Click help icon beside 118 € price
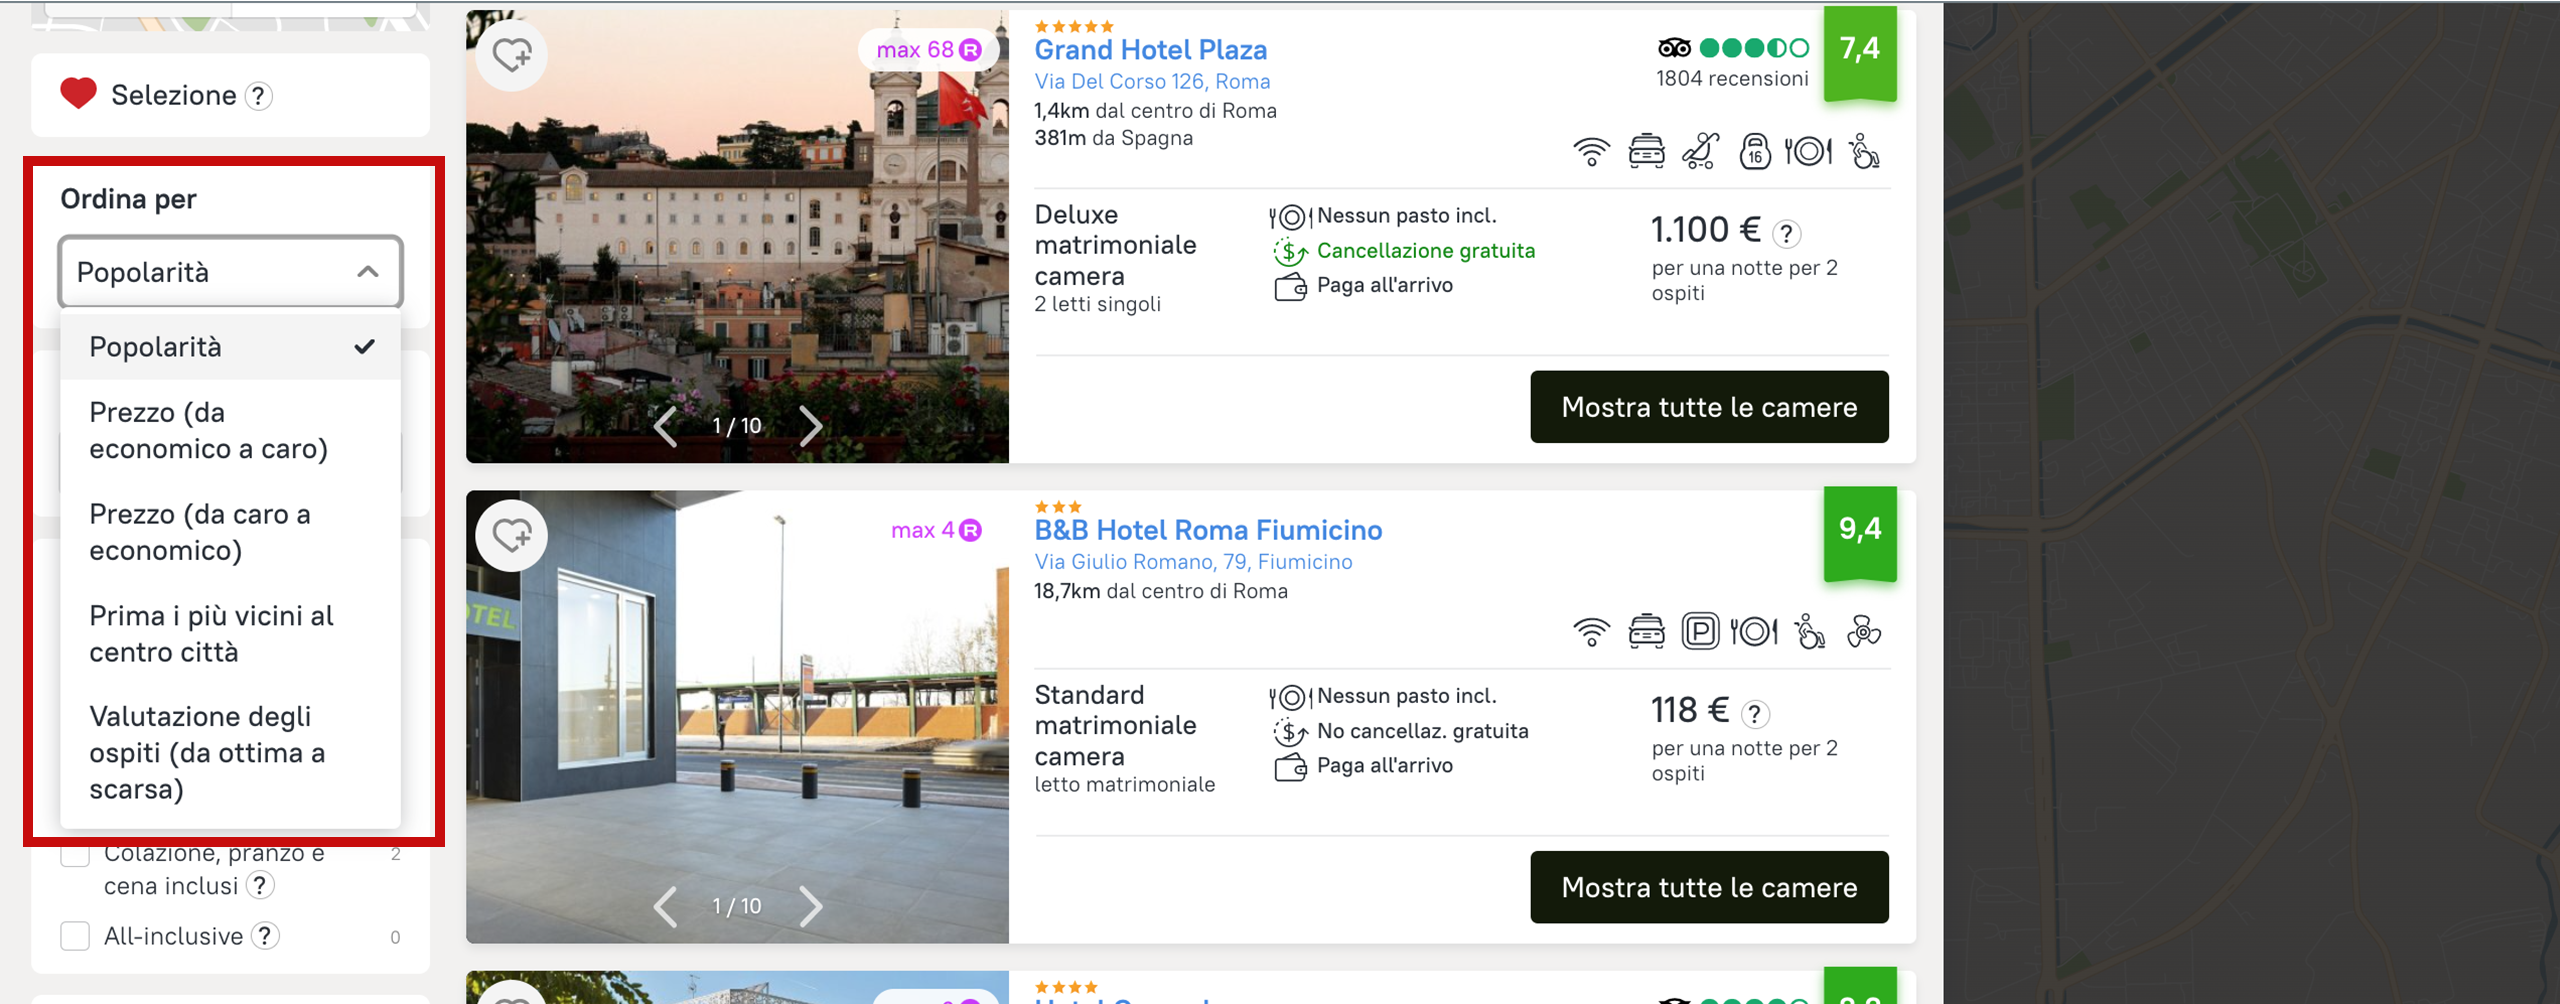 pos(1755,714)
